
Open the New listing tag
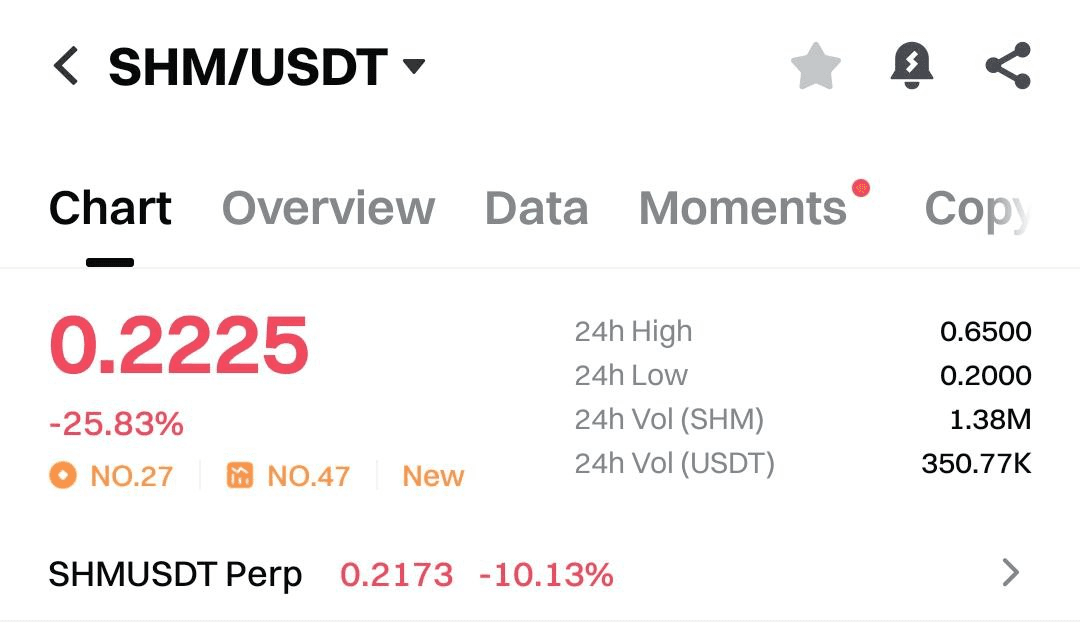(433, 476)
